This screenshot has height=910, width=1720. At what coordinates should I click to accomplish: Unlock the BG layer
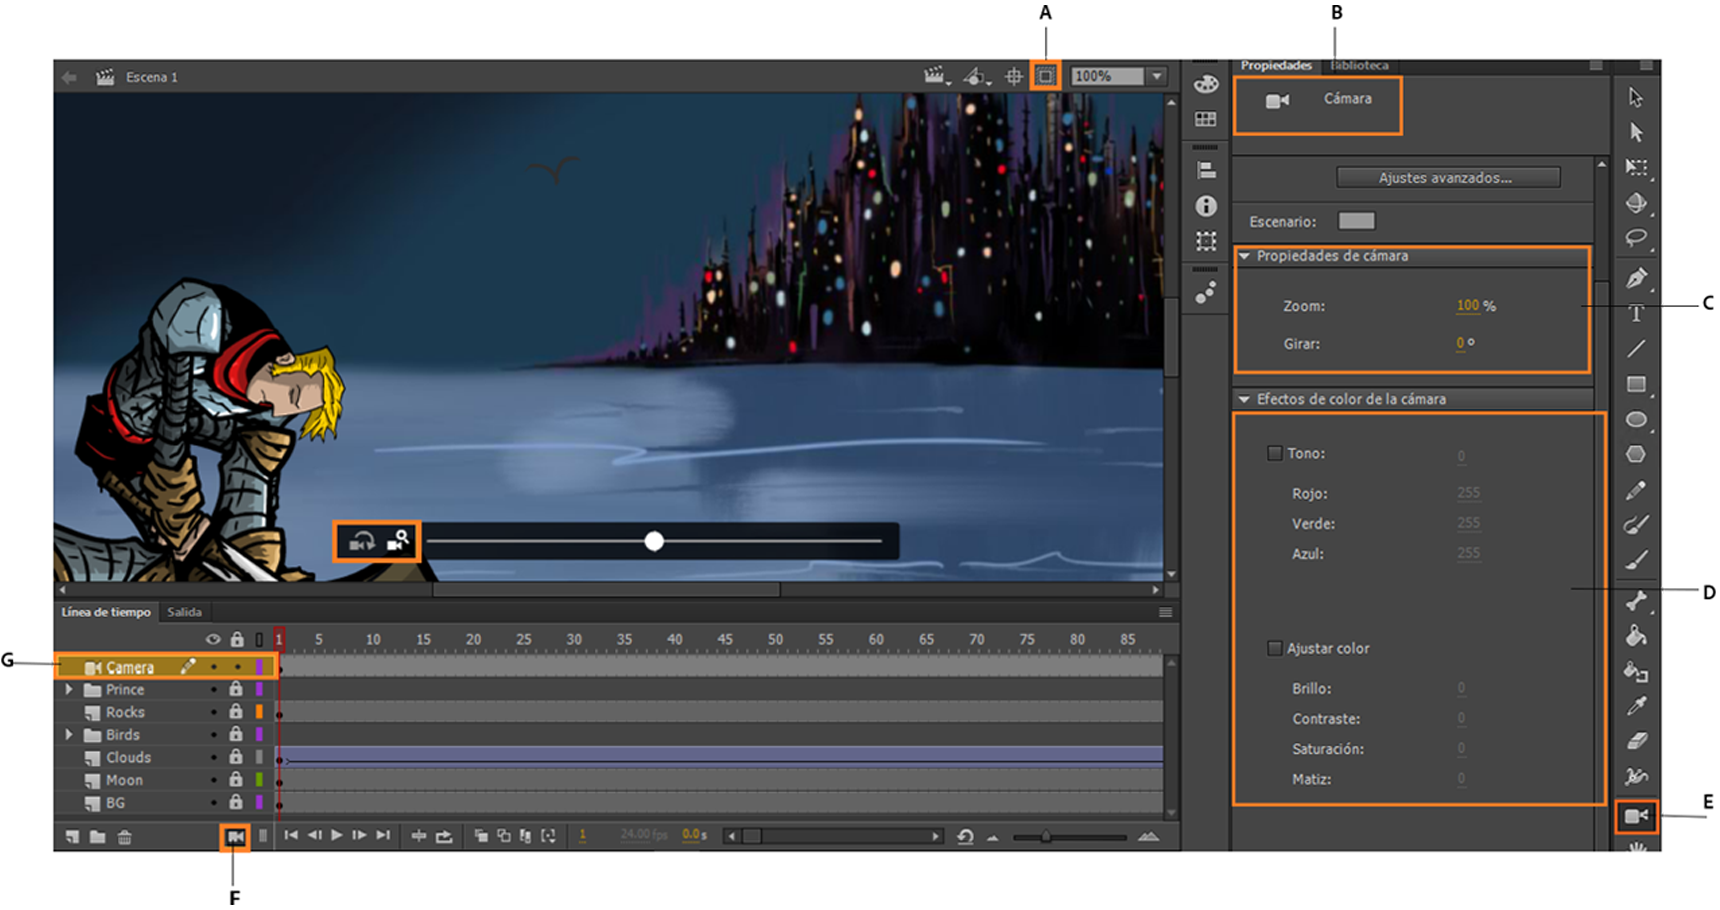pos(236,802)
